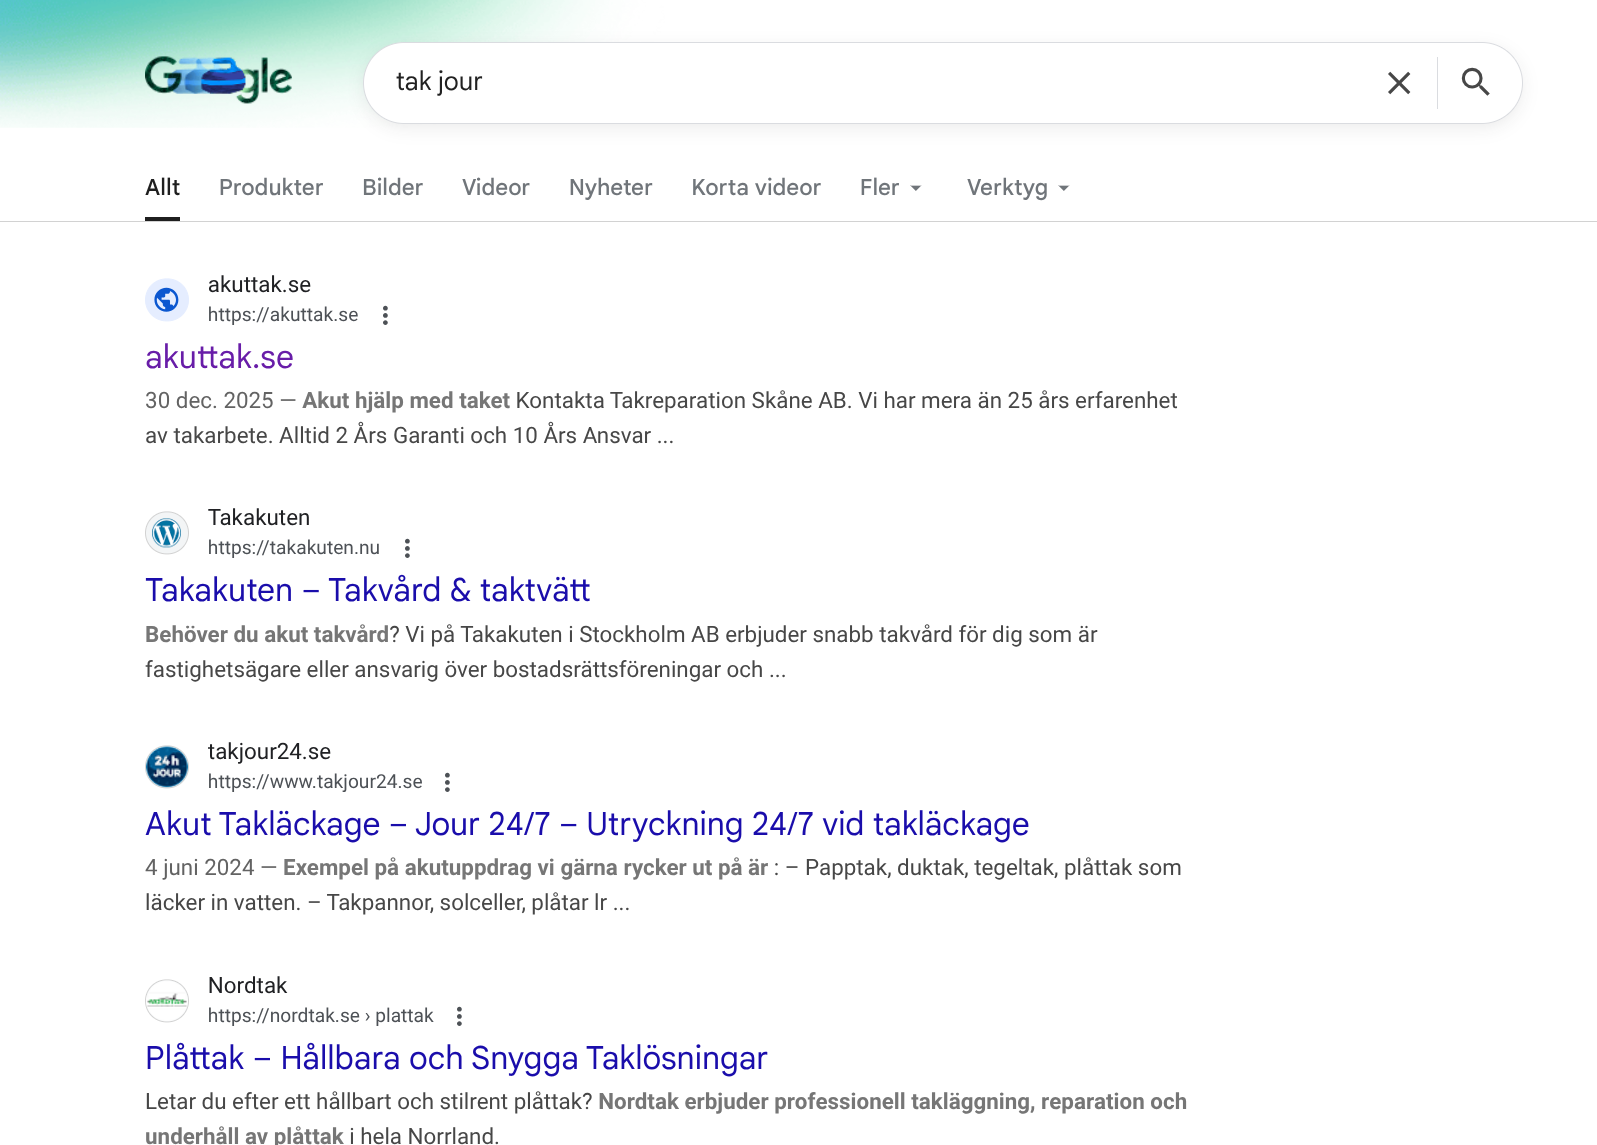1597x1145 pixels.
Task: Open the Videor tab
Action: (495, 187)
